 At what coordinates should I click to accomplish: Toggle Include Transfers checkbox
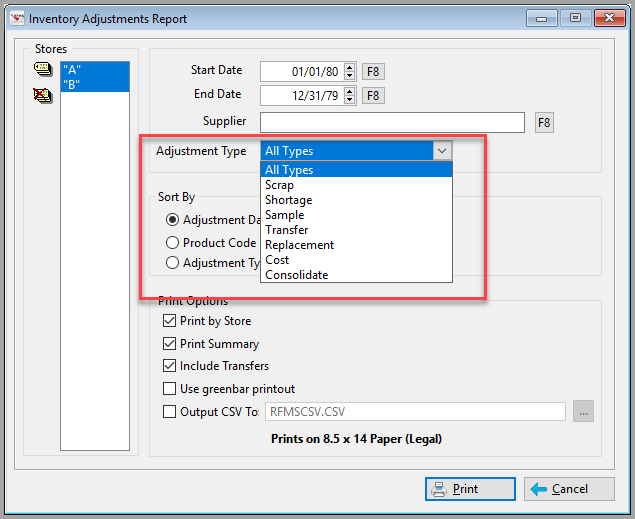click(169, 366)
